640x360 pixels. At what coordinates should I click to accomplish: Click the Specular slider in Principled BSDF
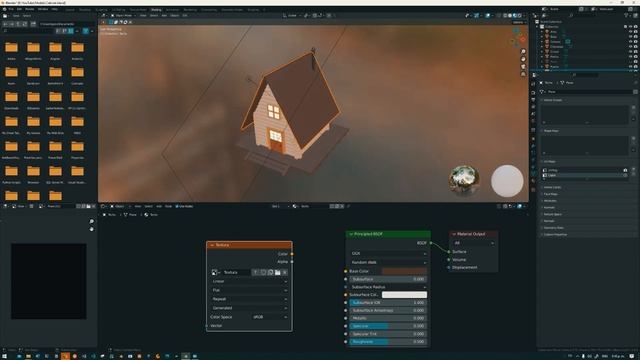pyautogui.click(x=388, y=326)
